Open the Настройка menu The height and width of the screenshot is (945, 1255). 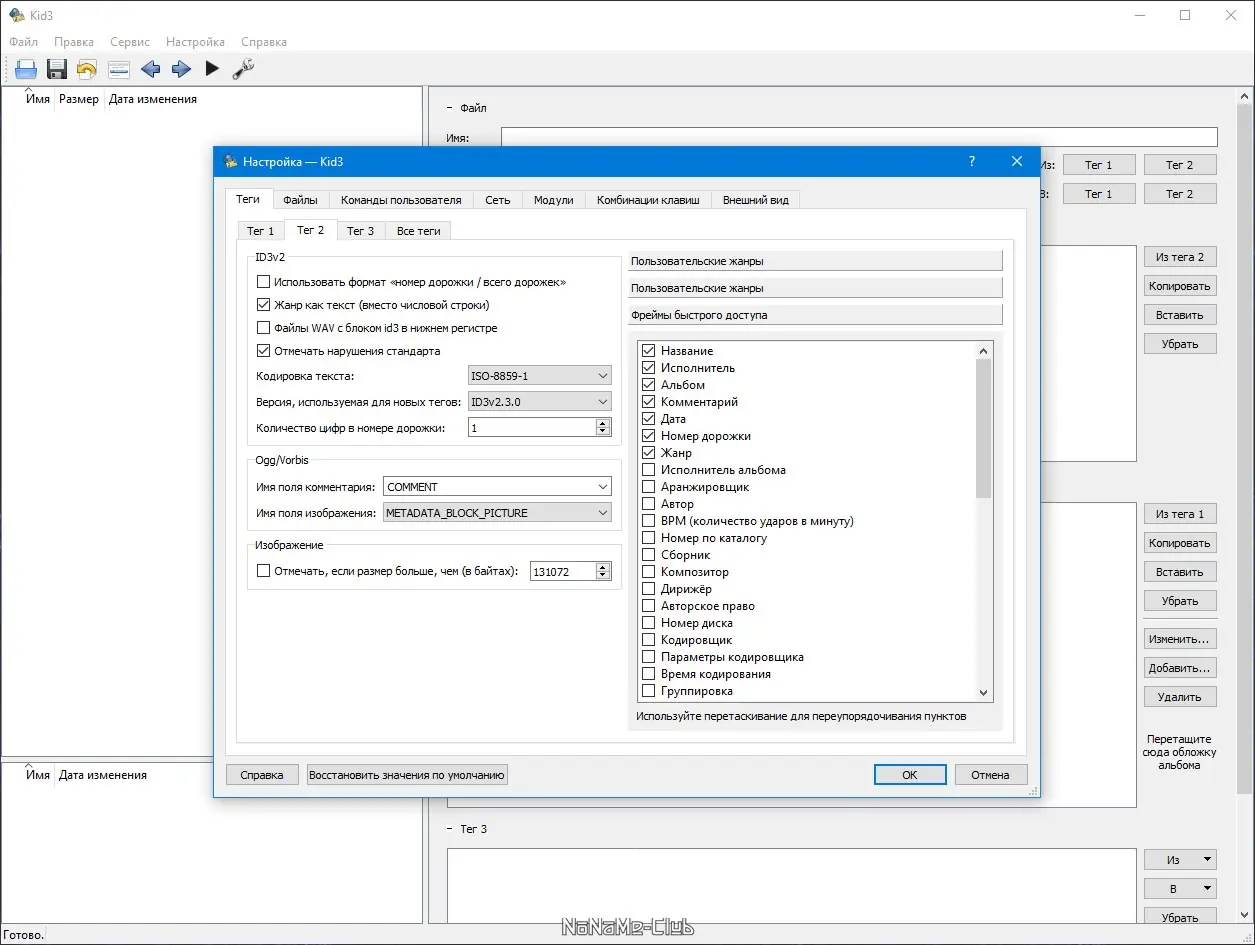pos(195,42)
